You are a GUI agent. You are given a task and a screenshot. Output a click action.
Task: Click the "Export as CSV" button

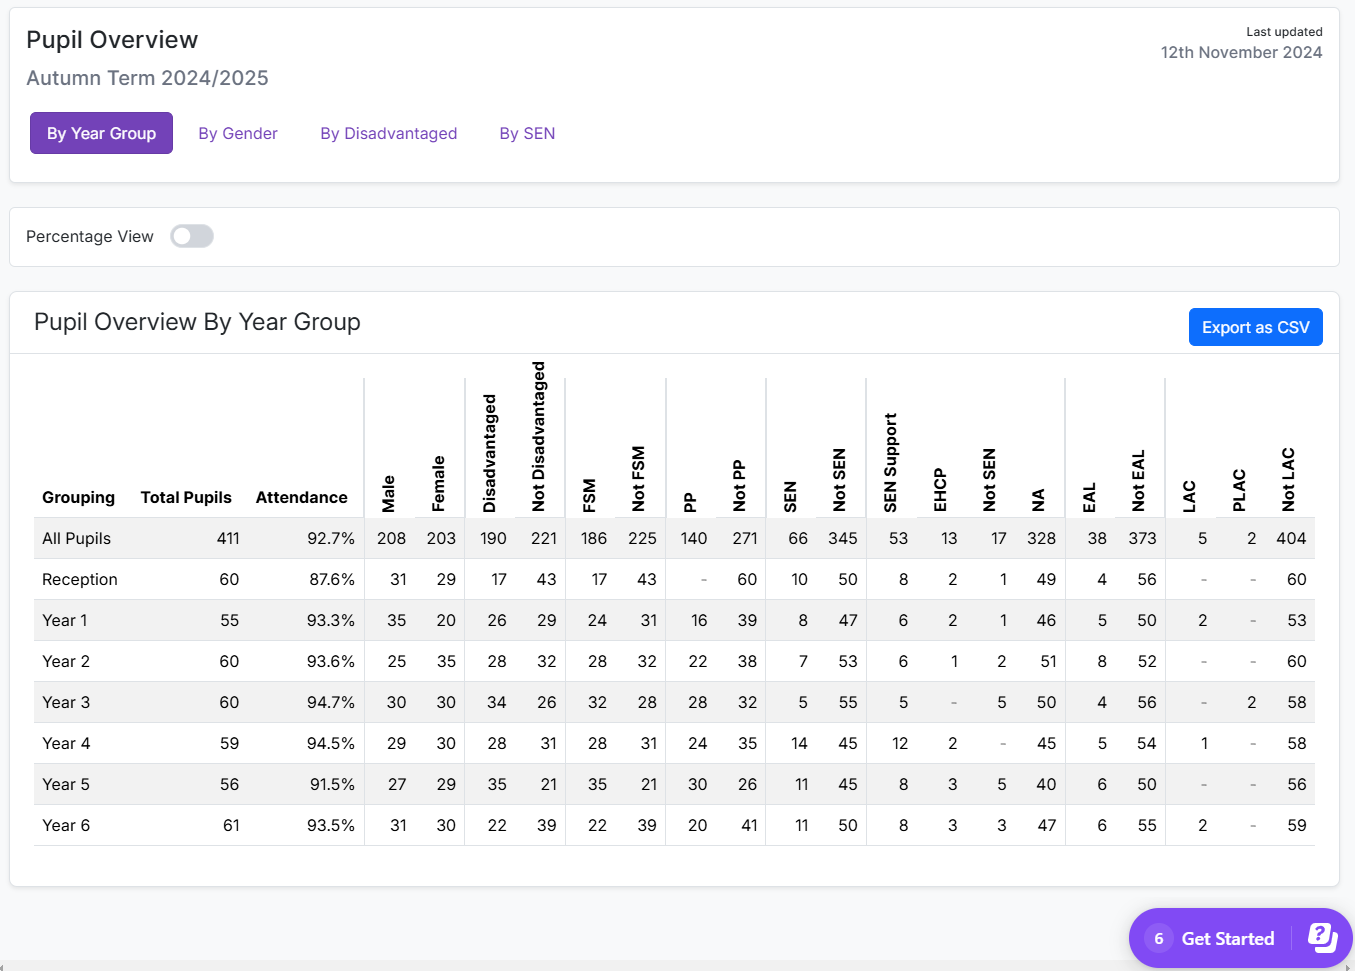1255,327
